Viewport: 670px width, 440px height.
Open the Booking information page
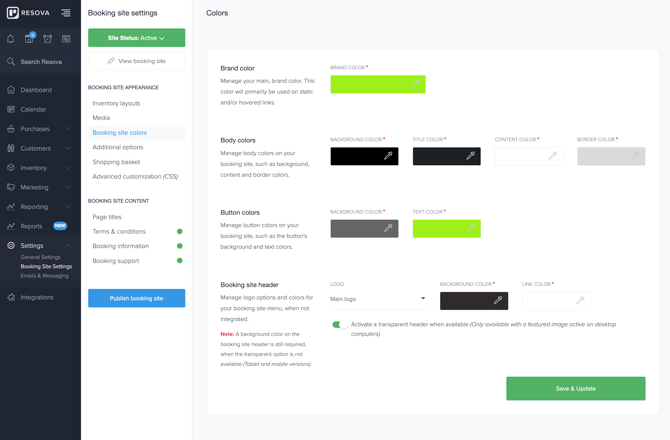120,246
